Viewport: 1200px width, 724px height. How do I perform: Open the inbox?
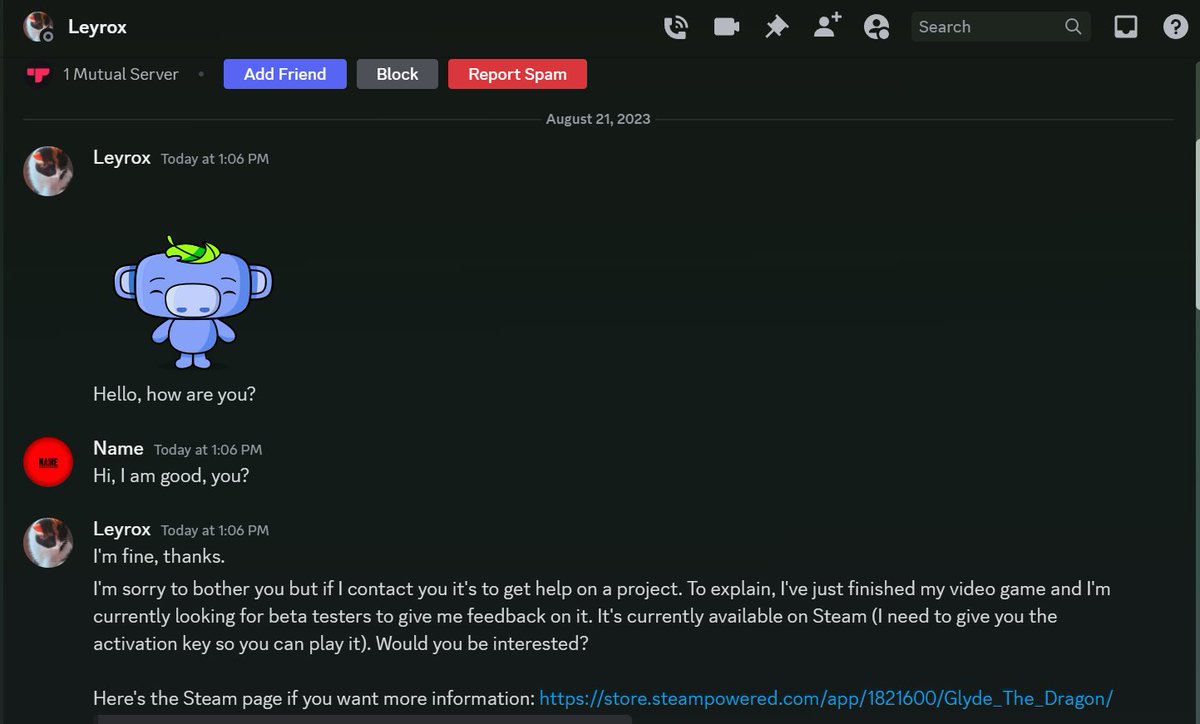1126,27
